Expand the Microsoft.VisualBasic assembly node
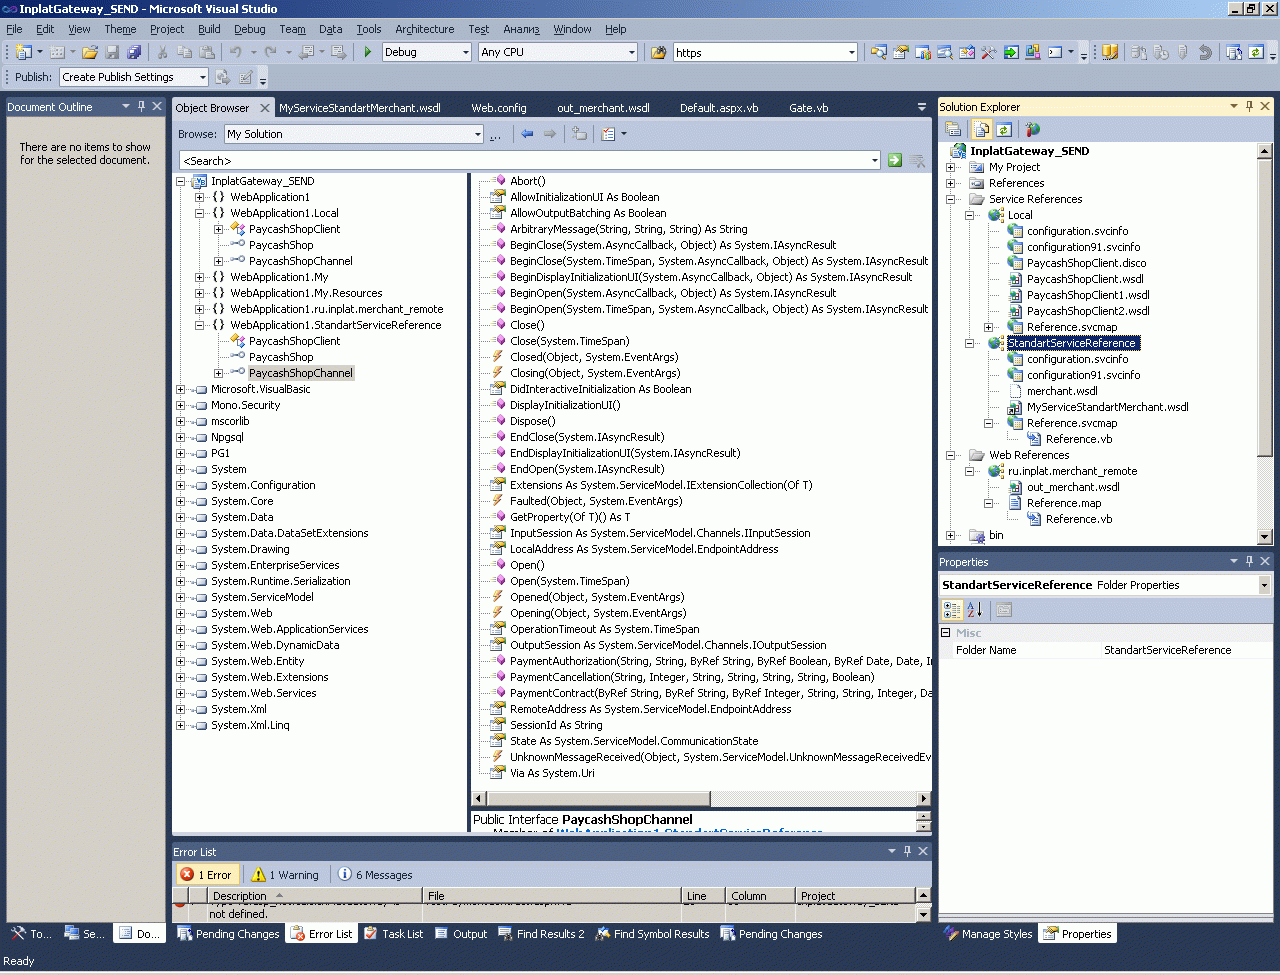The width and height of the screenshot is (1280, 975). coord(181,389)
